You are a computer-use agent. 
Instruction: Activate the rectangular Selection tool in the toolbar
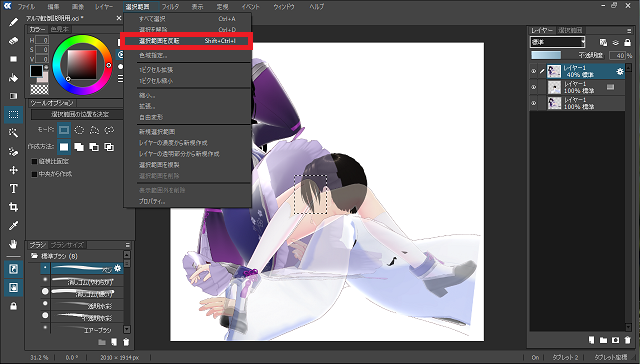click(x=13, y=115)
